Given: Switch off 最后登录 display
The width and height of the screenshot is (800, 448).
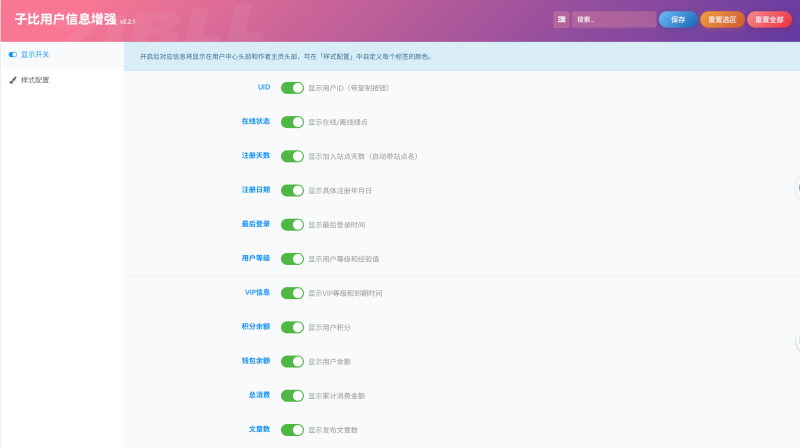Looking at the screenshot, I should pos(292,225).
